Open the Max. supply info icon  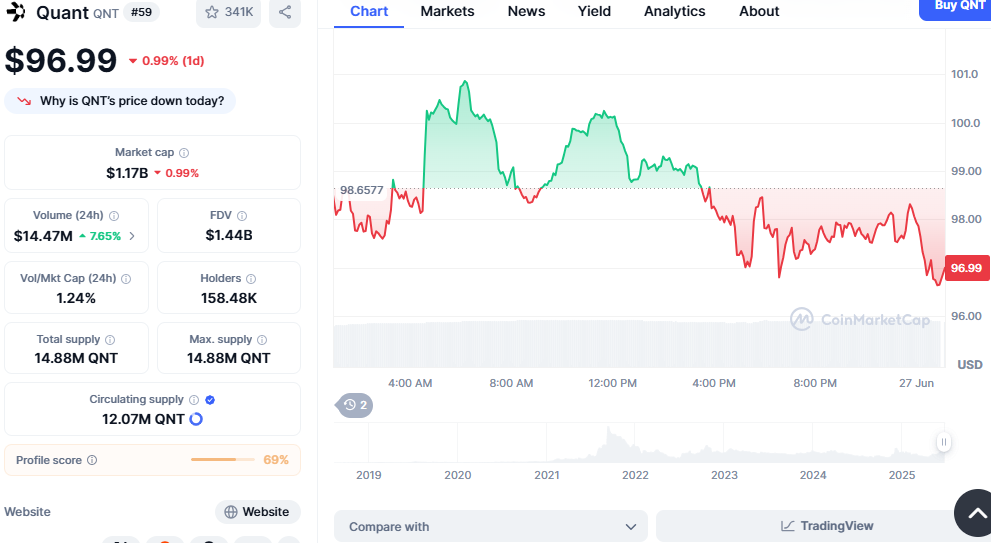[262, 339]
